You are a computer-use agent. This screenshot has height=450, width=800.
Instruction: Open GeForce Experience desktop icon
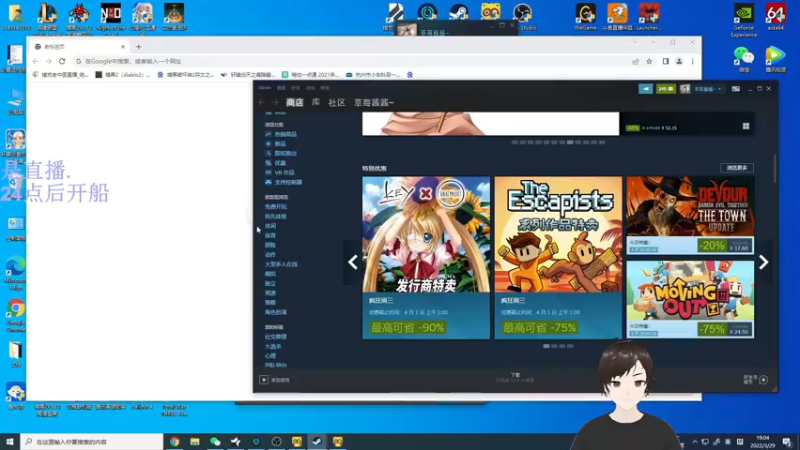point(743,20)
